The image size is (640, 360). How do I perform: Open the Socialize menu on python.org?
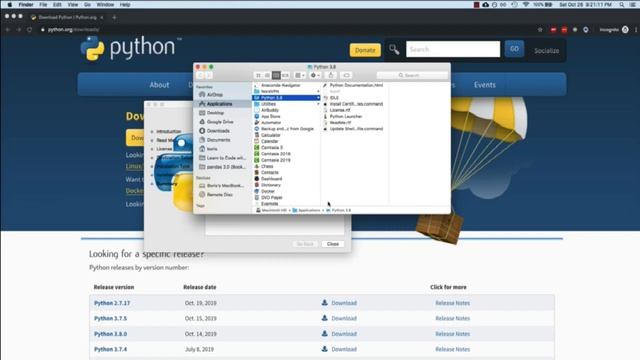pyautogui.click(x=547, y=51)
